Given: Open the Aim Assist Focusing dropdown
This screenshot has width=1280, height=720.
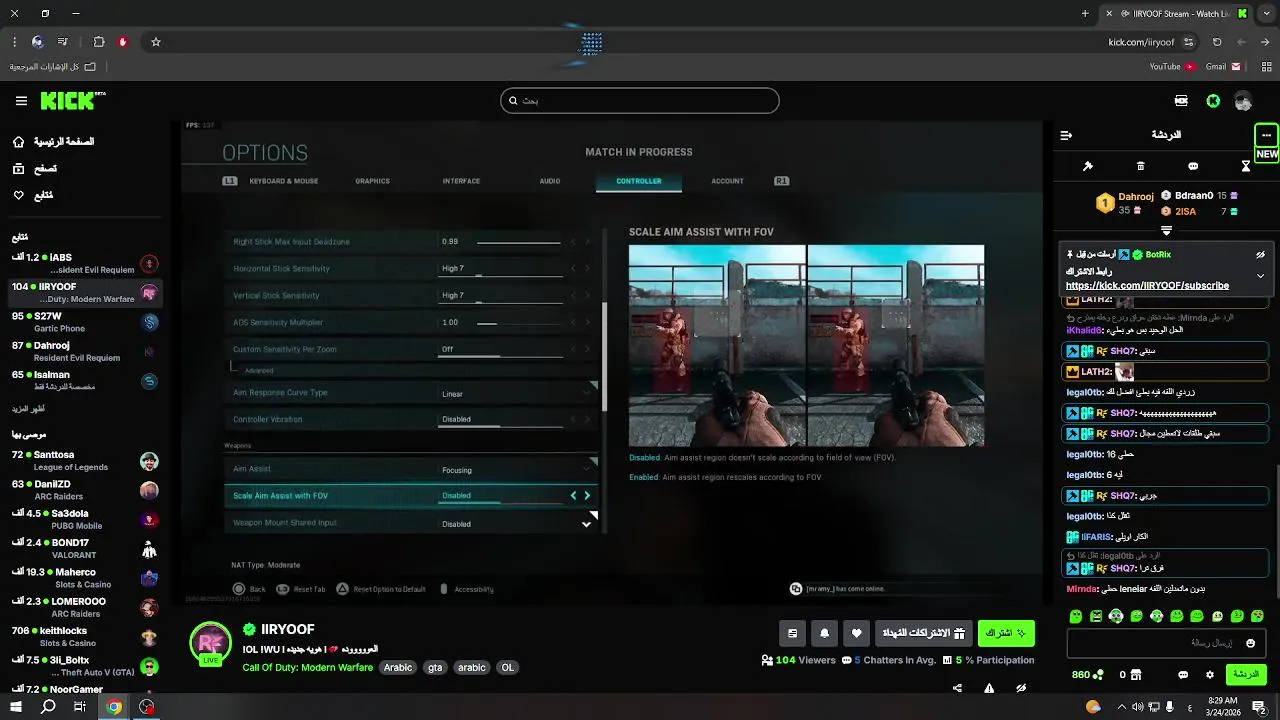Looking at the screenshot, I should pos(411,469).
